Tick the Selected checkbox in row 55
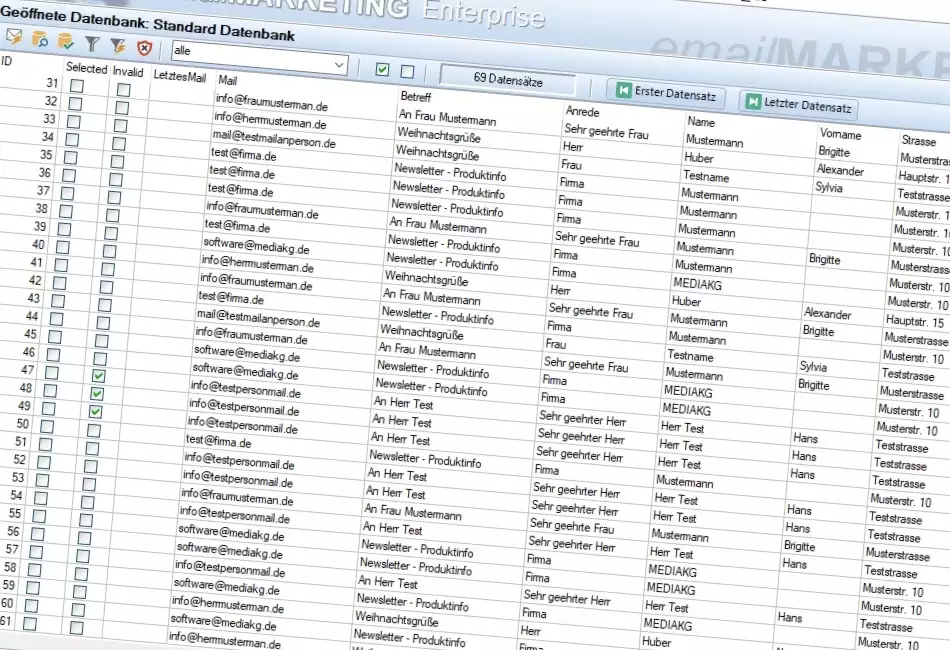 39,516
